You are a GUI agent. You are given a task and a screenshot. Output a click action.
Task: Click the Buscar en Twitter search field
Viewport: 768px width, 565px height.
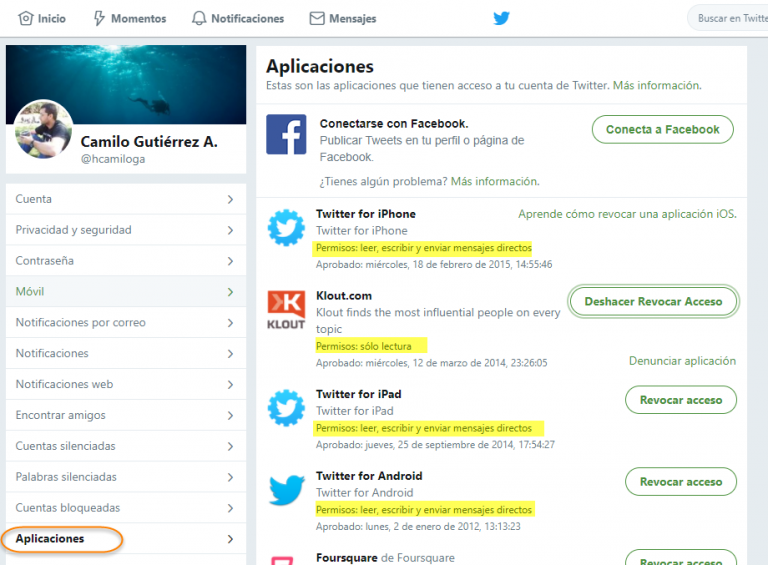point(728,18)
